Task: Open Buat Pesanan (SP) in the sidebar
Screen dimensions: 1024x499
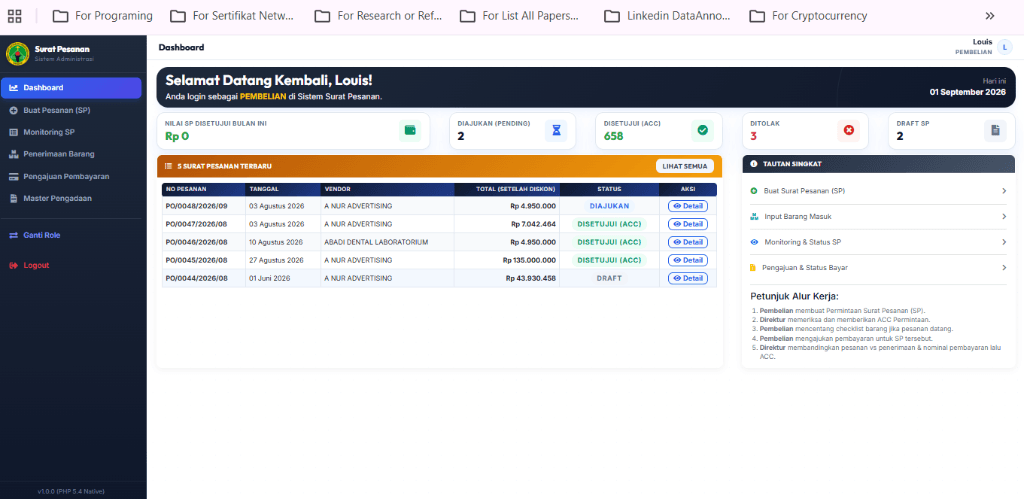Action: [73, 110]
